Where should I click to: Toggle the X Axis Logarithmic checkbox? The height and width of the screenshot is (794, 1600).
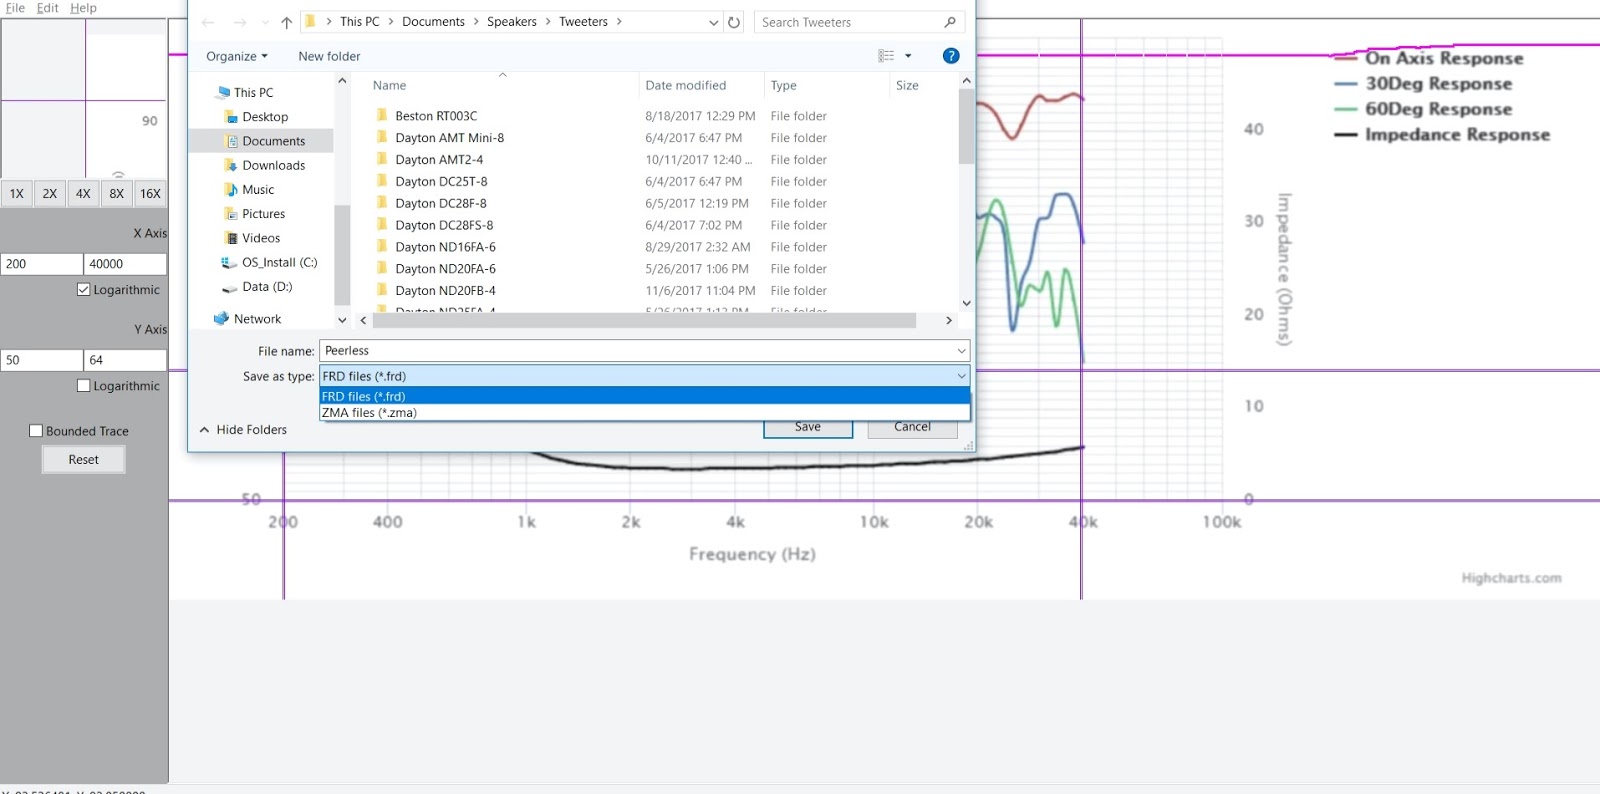tap(84, 290)
